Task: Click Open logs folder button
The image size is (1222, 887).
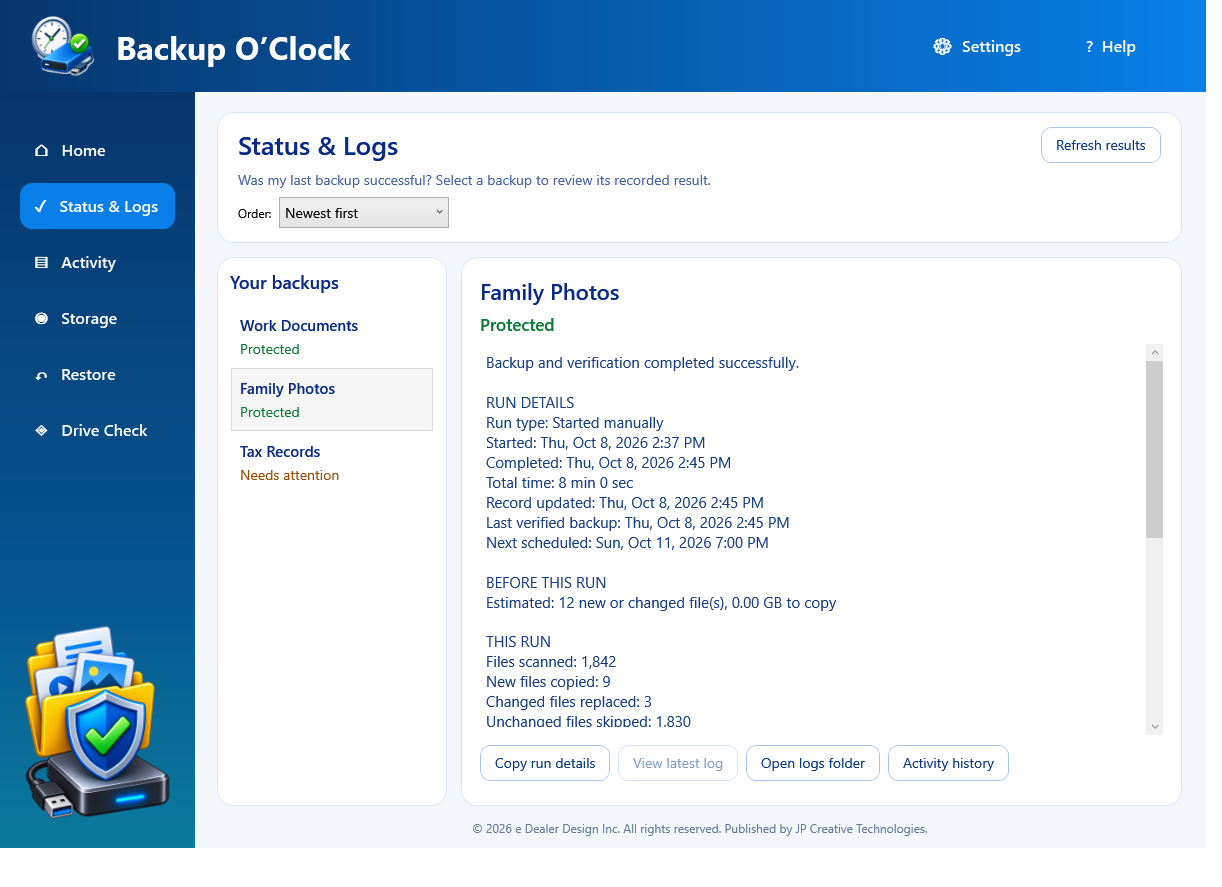Action: (813, 763)
